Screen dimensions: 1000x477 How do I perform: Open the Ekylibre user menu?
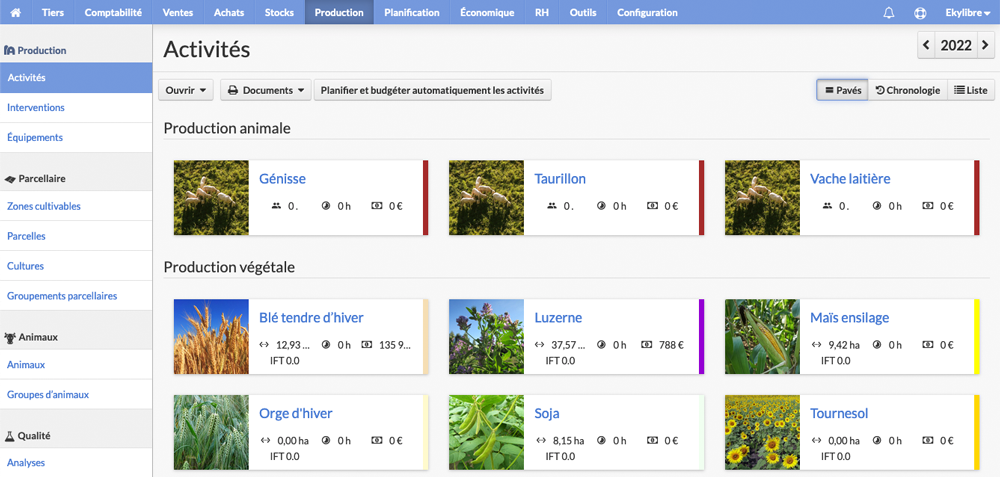967,12
